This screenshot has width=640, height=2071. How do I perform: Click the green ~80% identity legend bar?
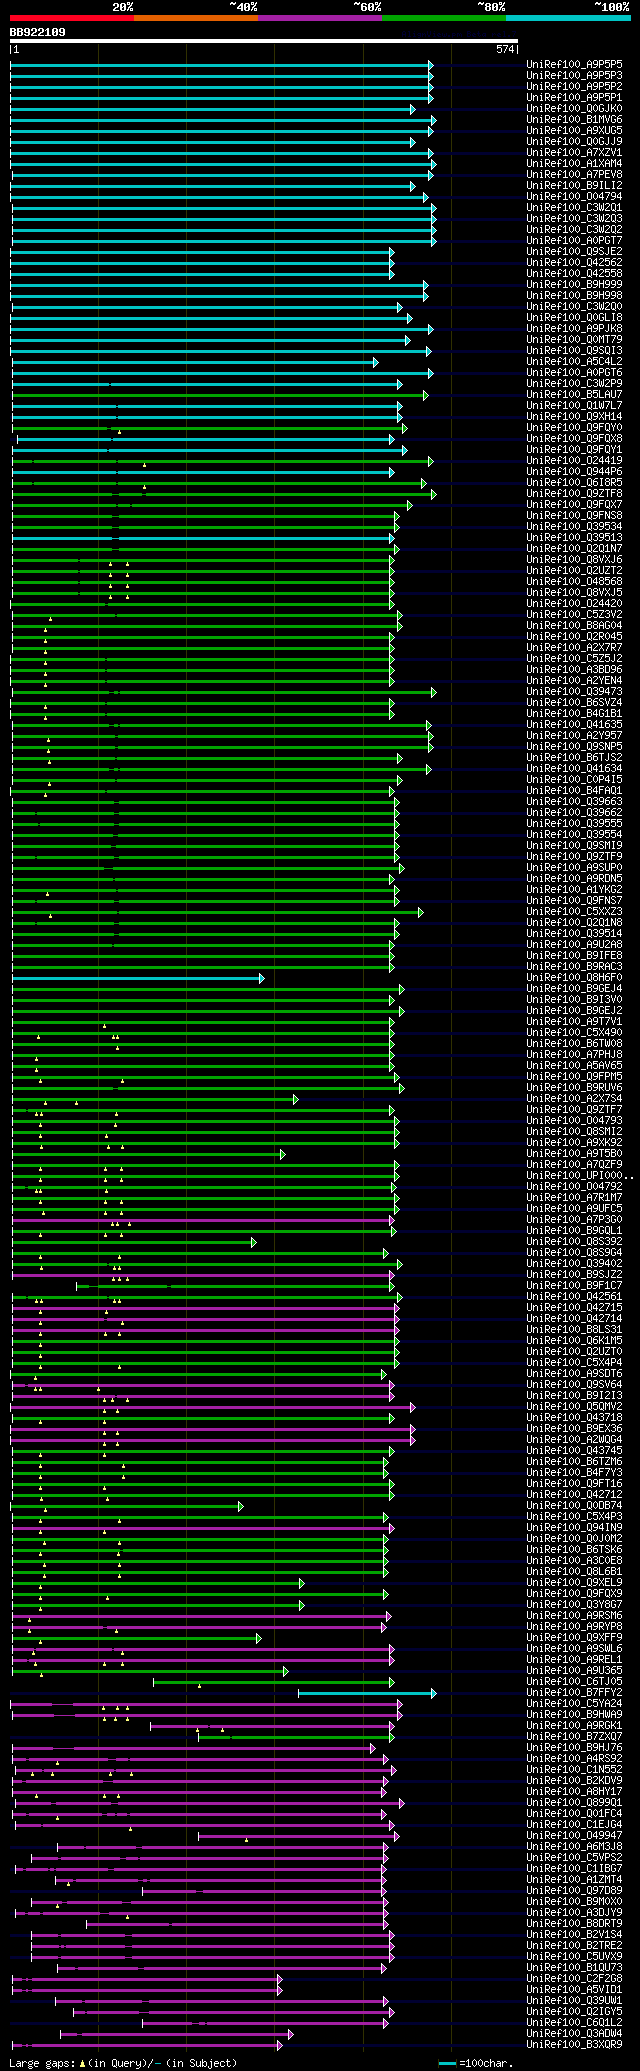[443, 18]
